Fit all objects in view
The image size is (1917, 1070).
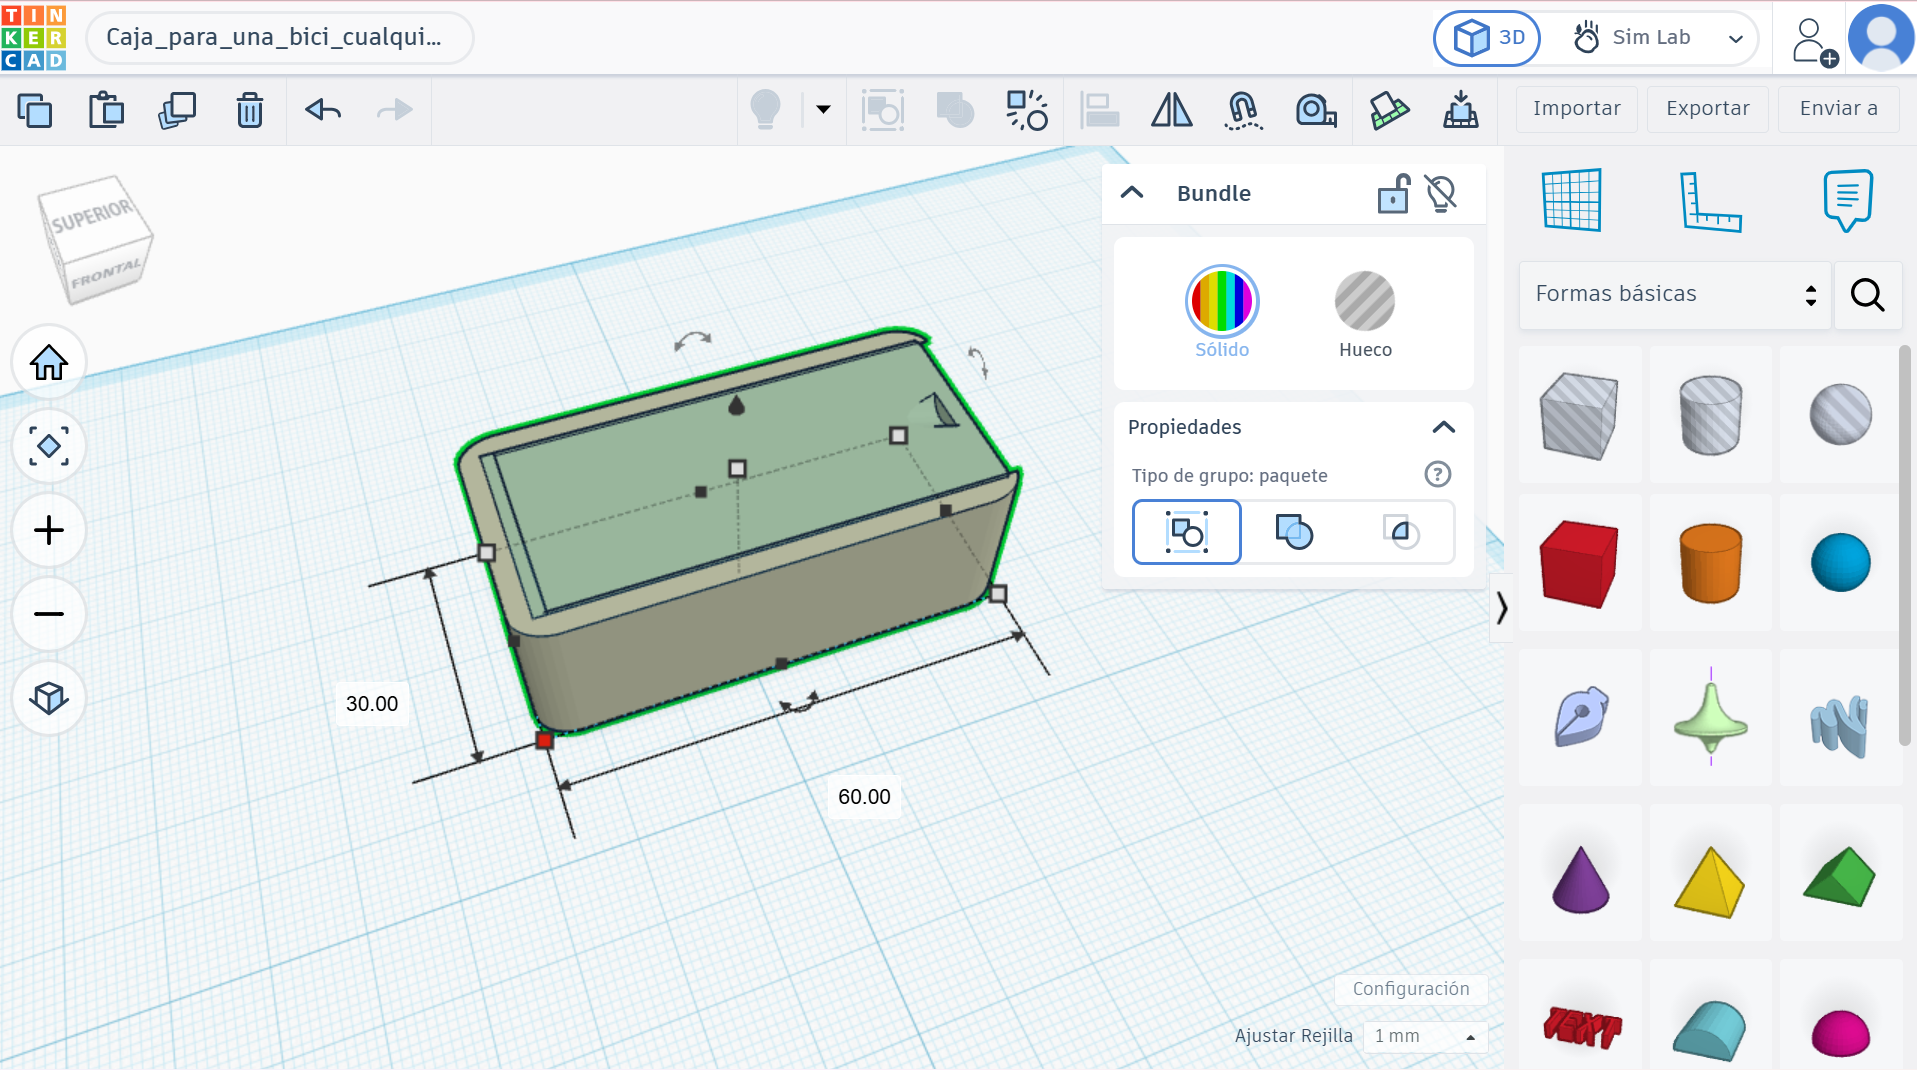click(49, 446)
